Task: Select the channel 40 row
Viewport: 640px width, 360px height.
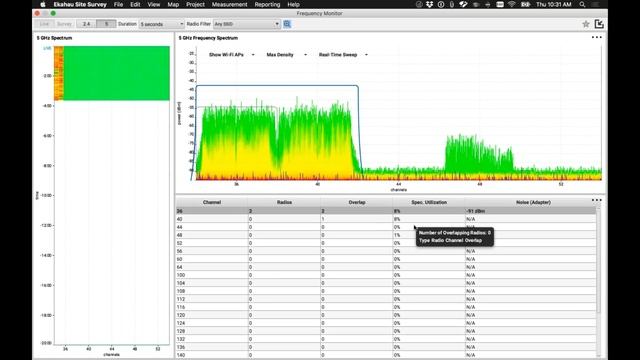Action: pos(386,219)
